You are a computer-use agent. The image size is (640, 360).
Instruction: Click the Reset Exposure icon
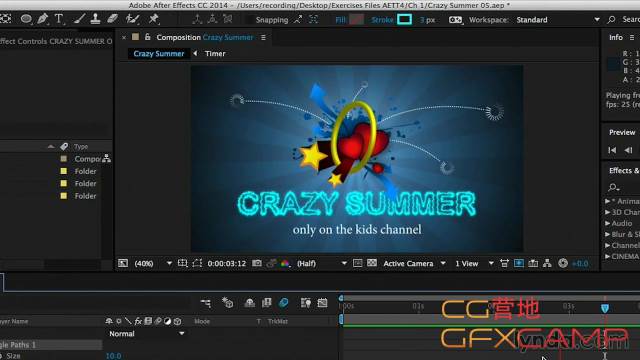click(563, 263)
